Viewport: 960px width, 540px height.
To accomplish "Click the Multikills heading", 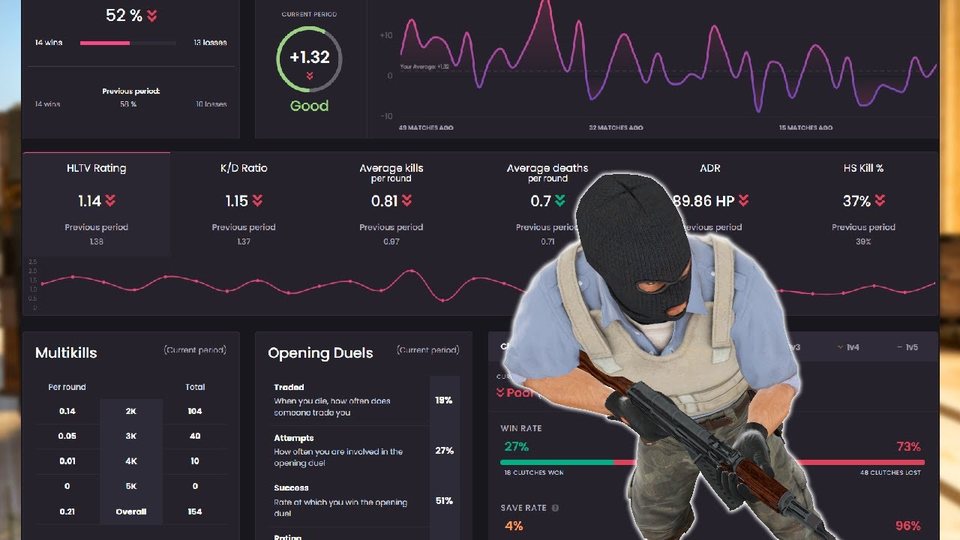I will (x=66, y=353).
